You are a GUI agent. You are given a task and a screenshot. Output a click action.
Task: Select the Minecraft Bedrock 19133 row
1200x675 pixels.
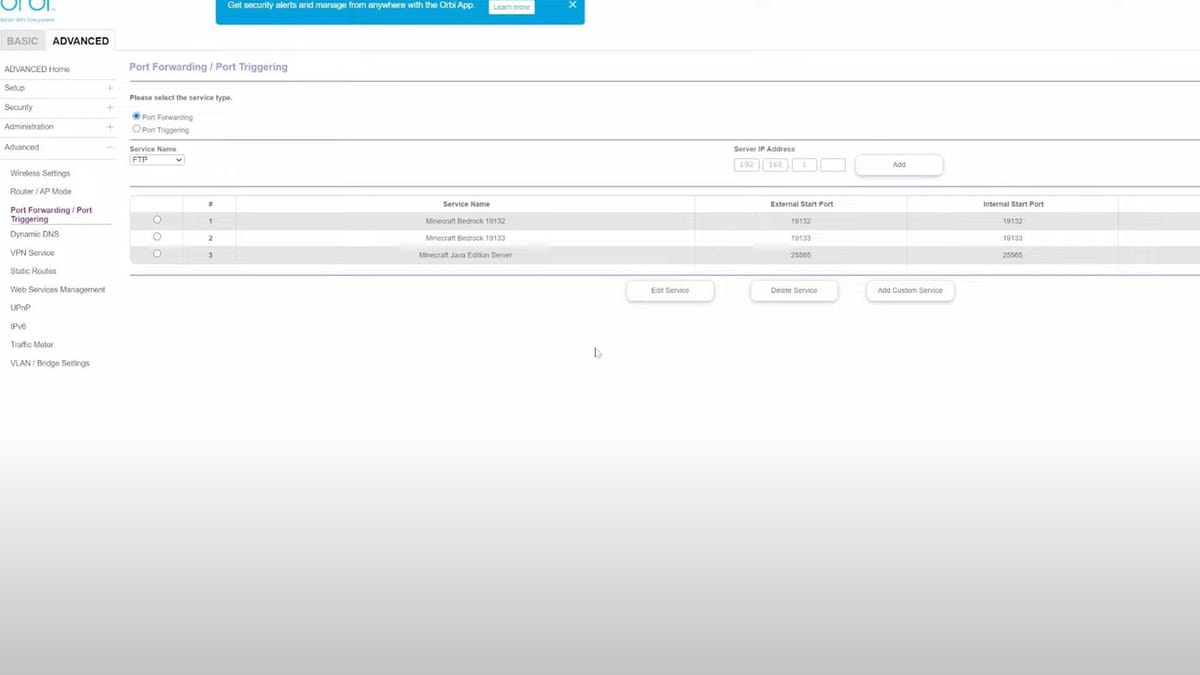[157, 237]
